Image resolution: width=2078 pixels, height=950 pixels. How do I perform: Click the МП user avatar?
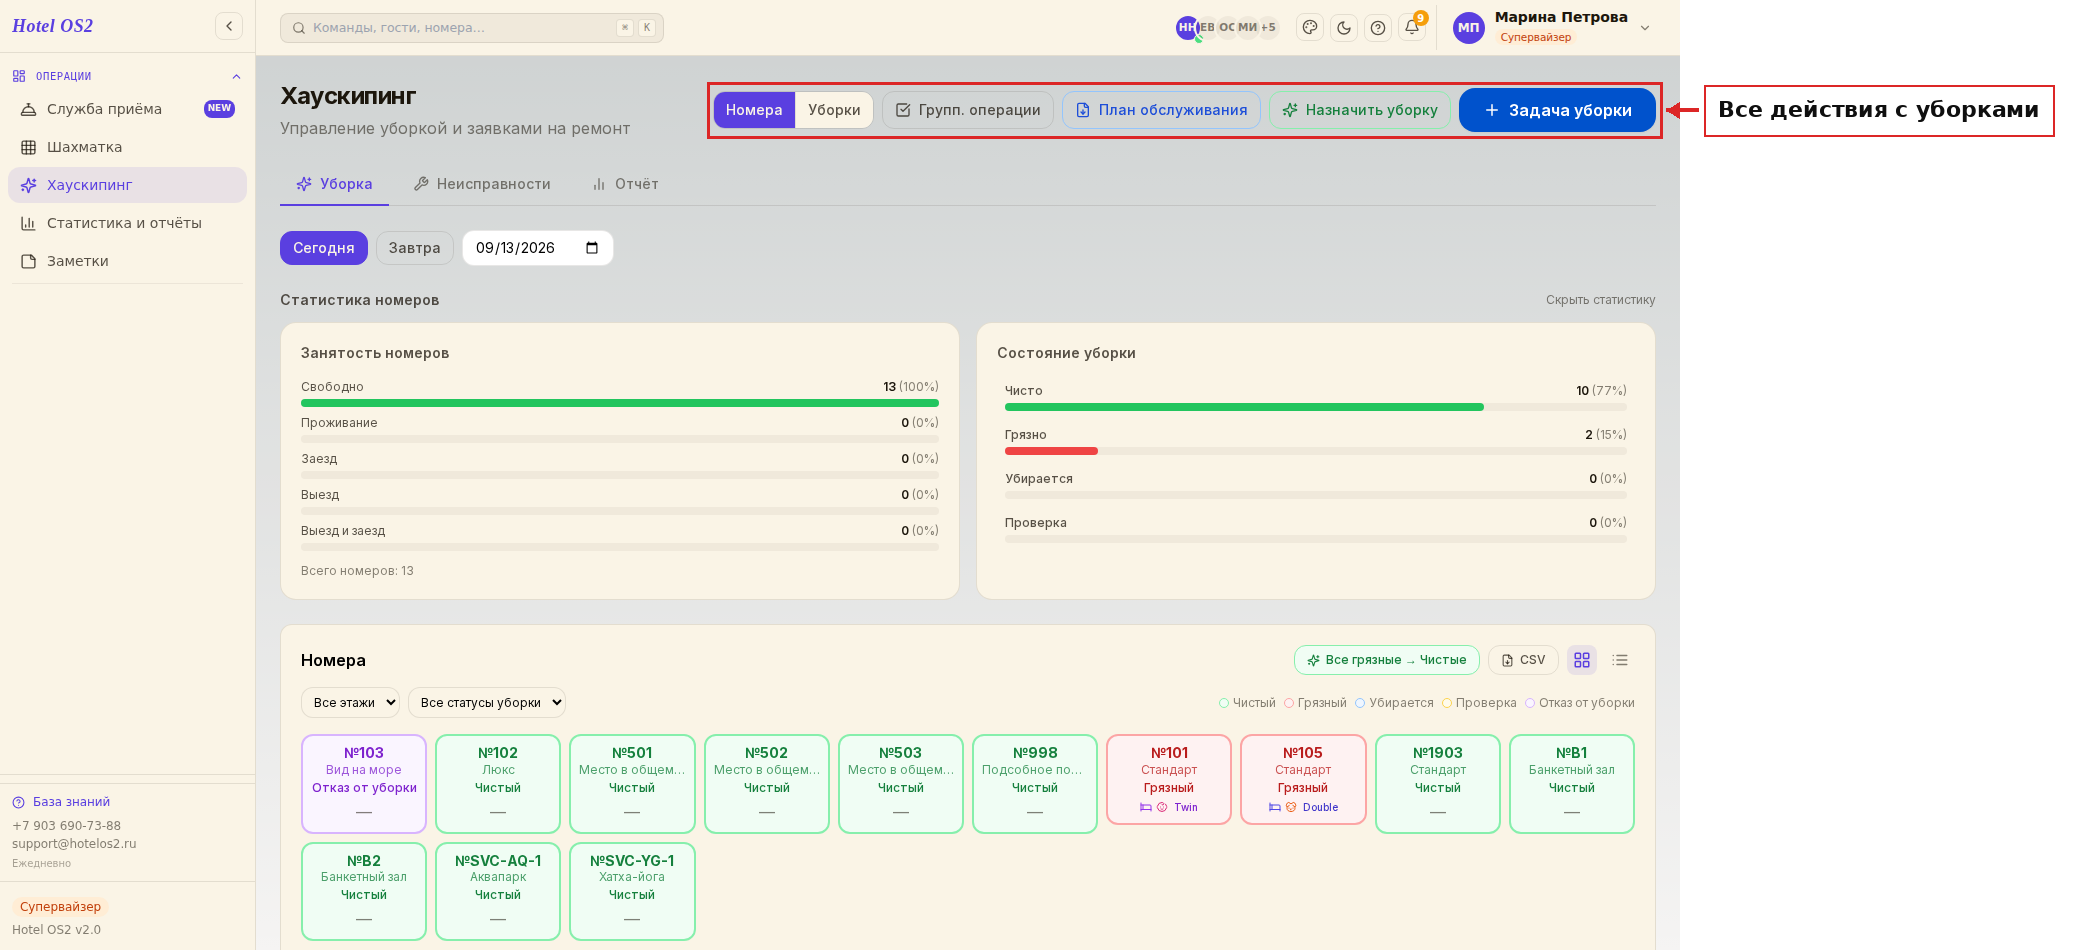tap(1468, 28)
